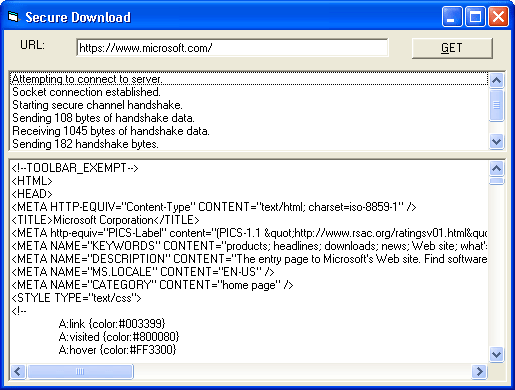Viewport: 515px width, 390px height.
Task: Click the '<STYLE TYPE="text/css">' line
Action: click(76, 298)
